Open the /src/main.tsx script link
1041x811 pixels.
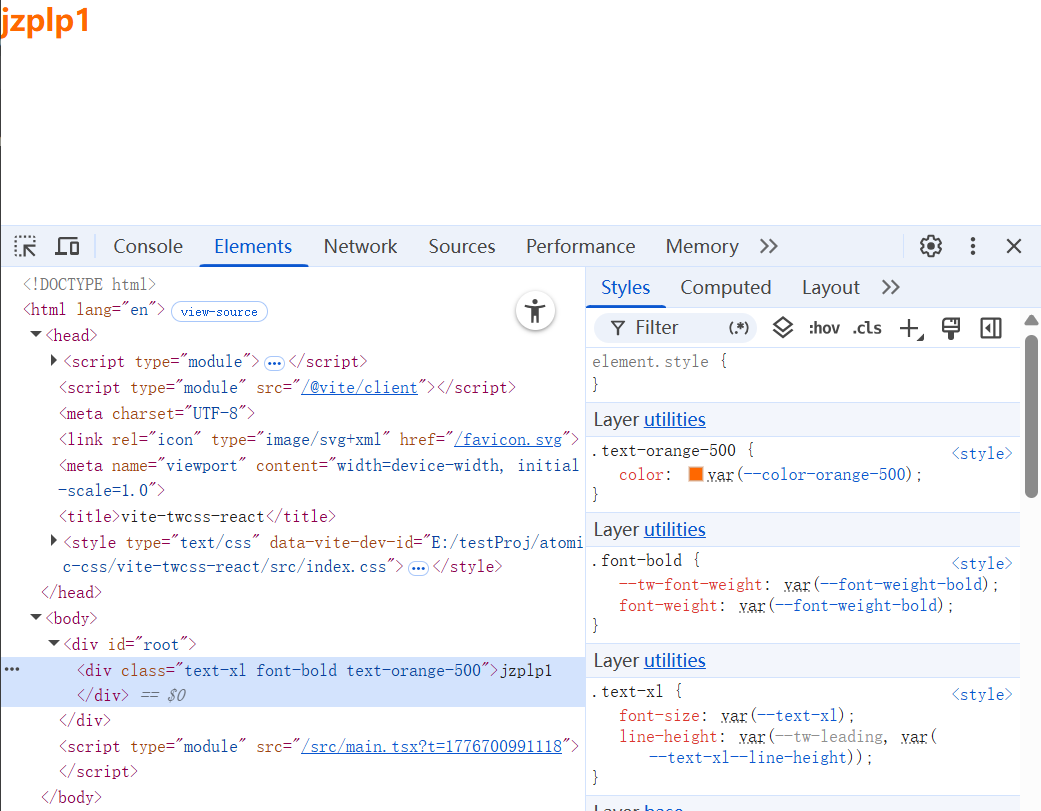point(432,746)
